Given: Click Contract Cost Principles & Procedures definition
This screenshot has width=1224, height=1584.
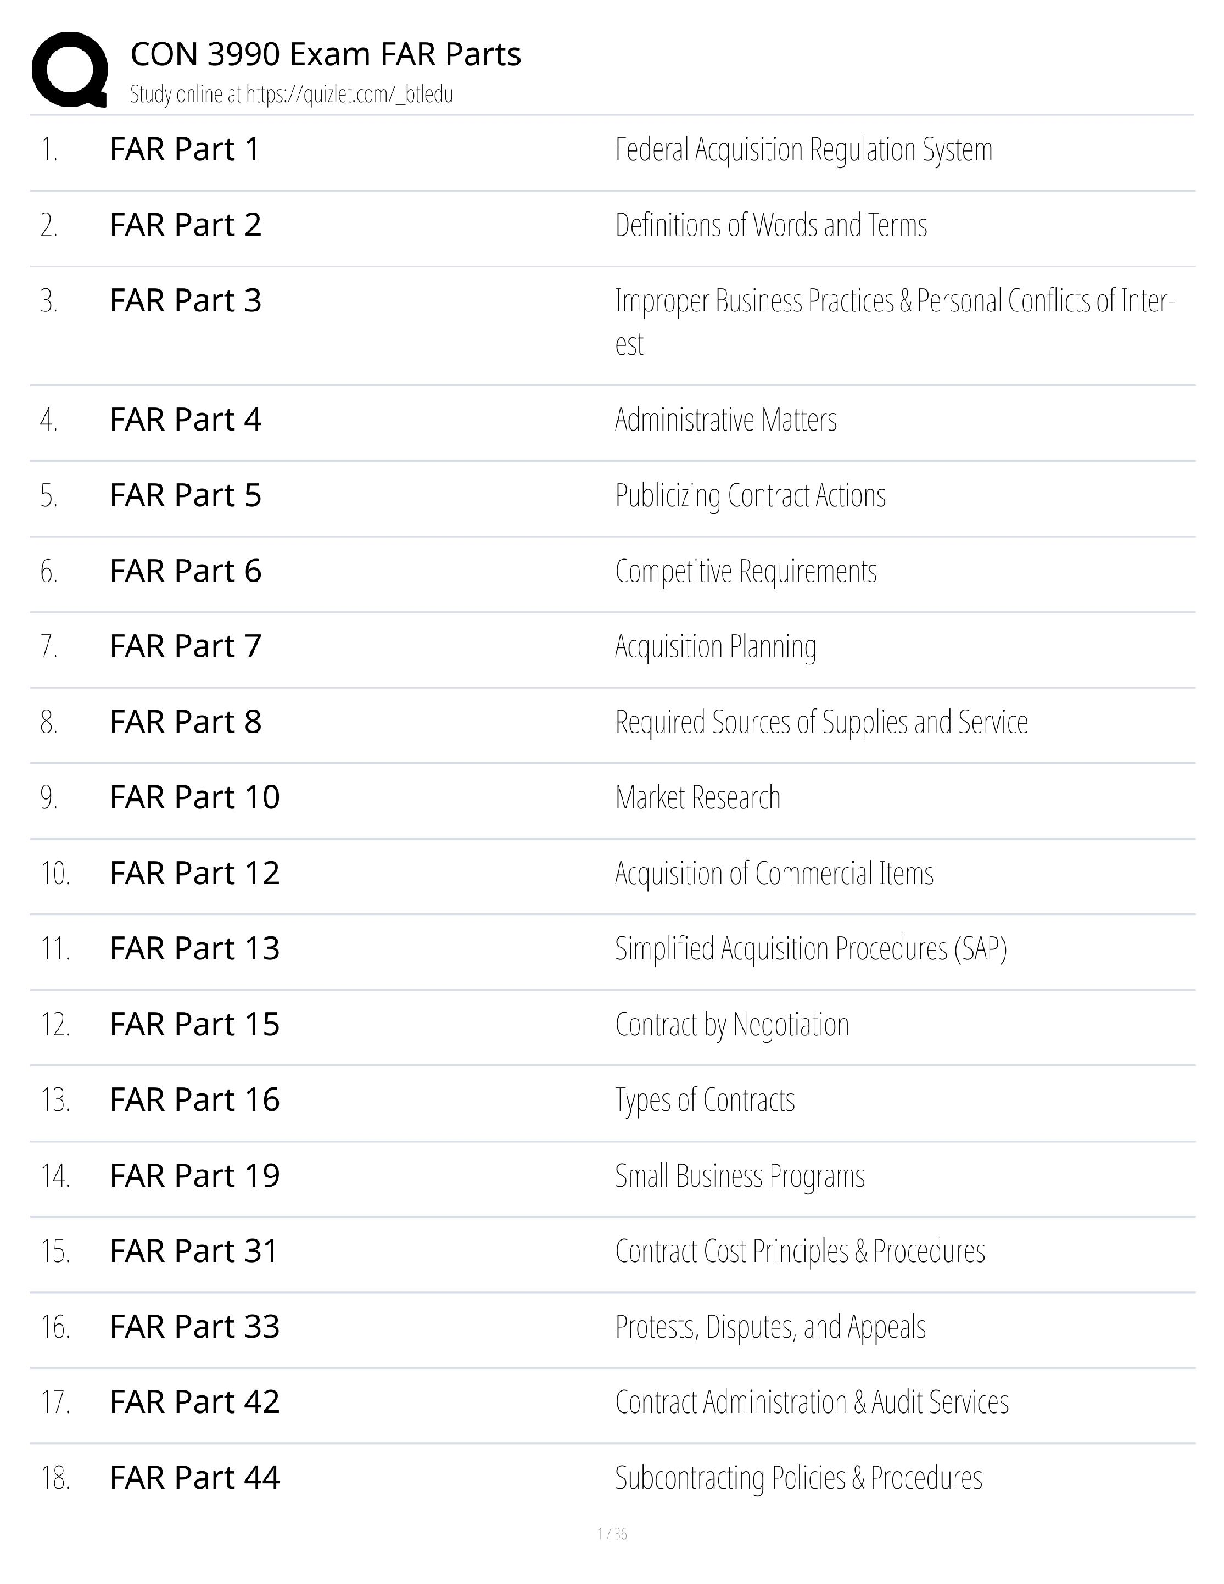Looking at the screenshot, I should [x=799, y=1251].
